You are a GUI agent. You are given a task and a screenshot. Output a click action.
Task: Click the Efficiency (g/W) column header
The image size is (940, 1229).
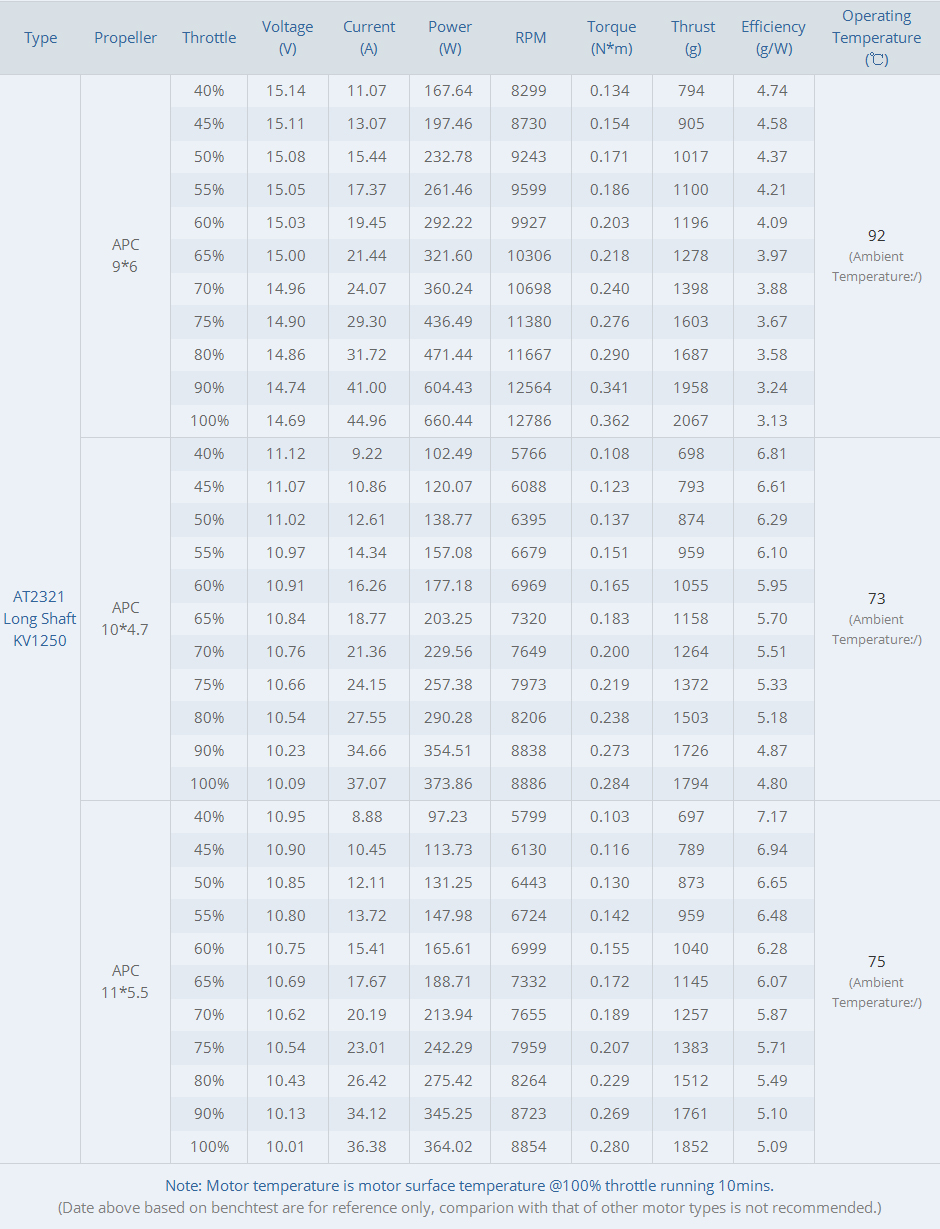[773, 38]
